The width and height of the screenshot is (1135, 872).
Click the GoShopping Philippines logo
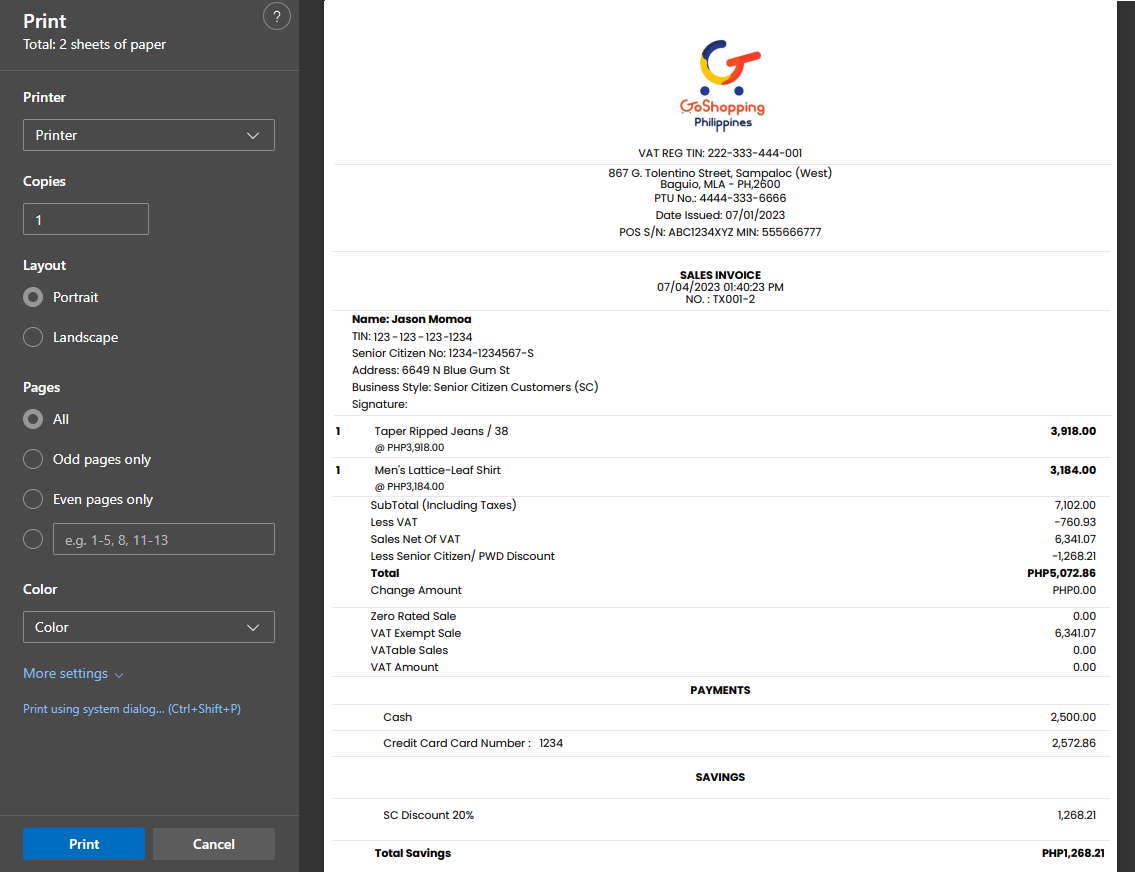[x=721, y=84]
